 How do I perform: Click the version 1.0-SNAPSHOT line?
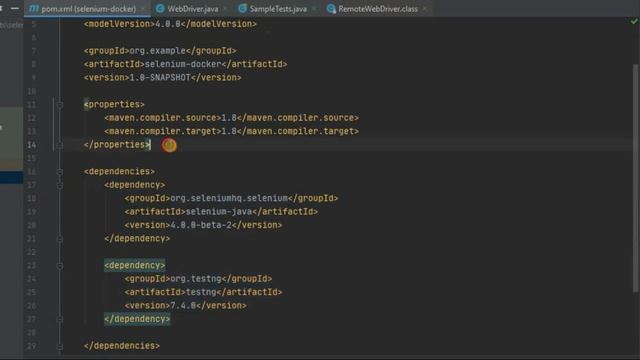[162, 78]
